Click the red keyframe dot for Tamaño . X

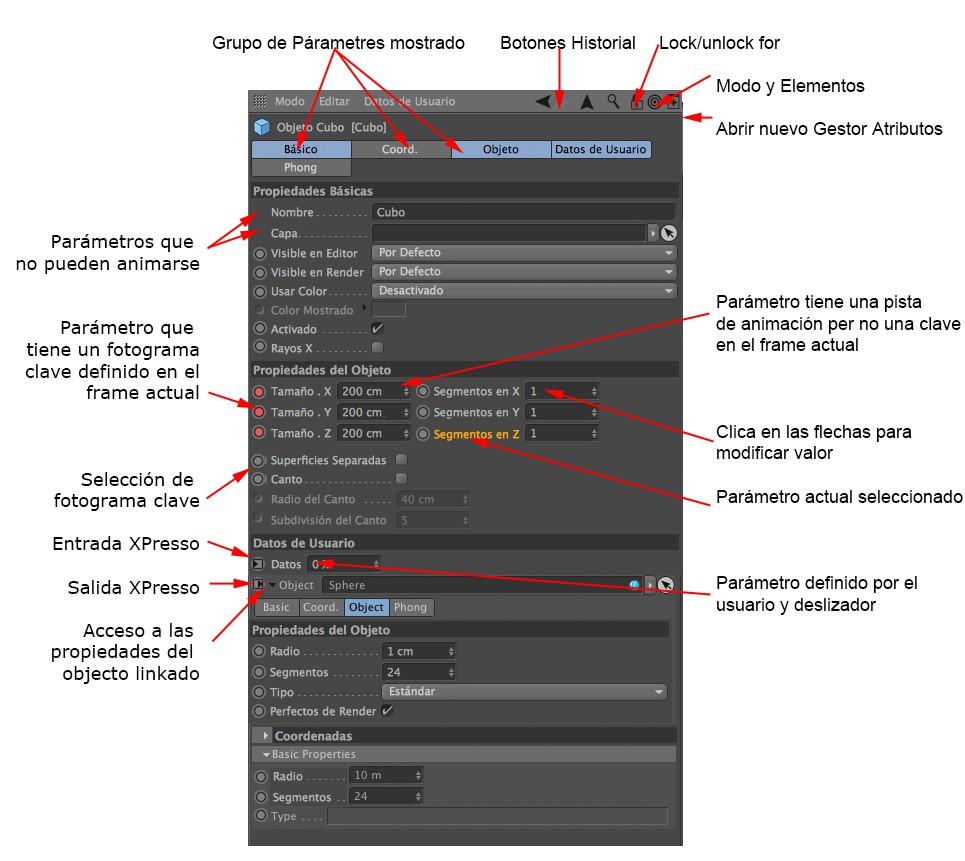(259, 391)
